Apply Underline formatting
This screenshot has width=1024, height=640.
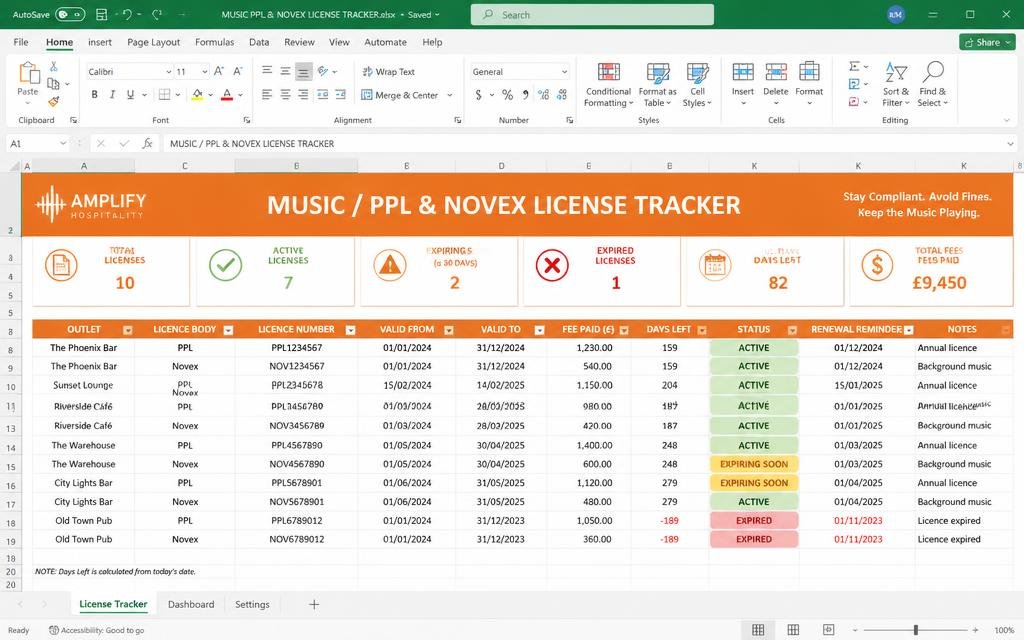[130, 95]
